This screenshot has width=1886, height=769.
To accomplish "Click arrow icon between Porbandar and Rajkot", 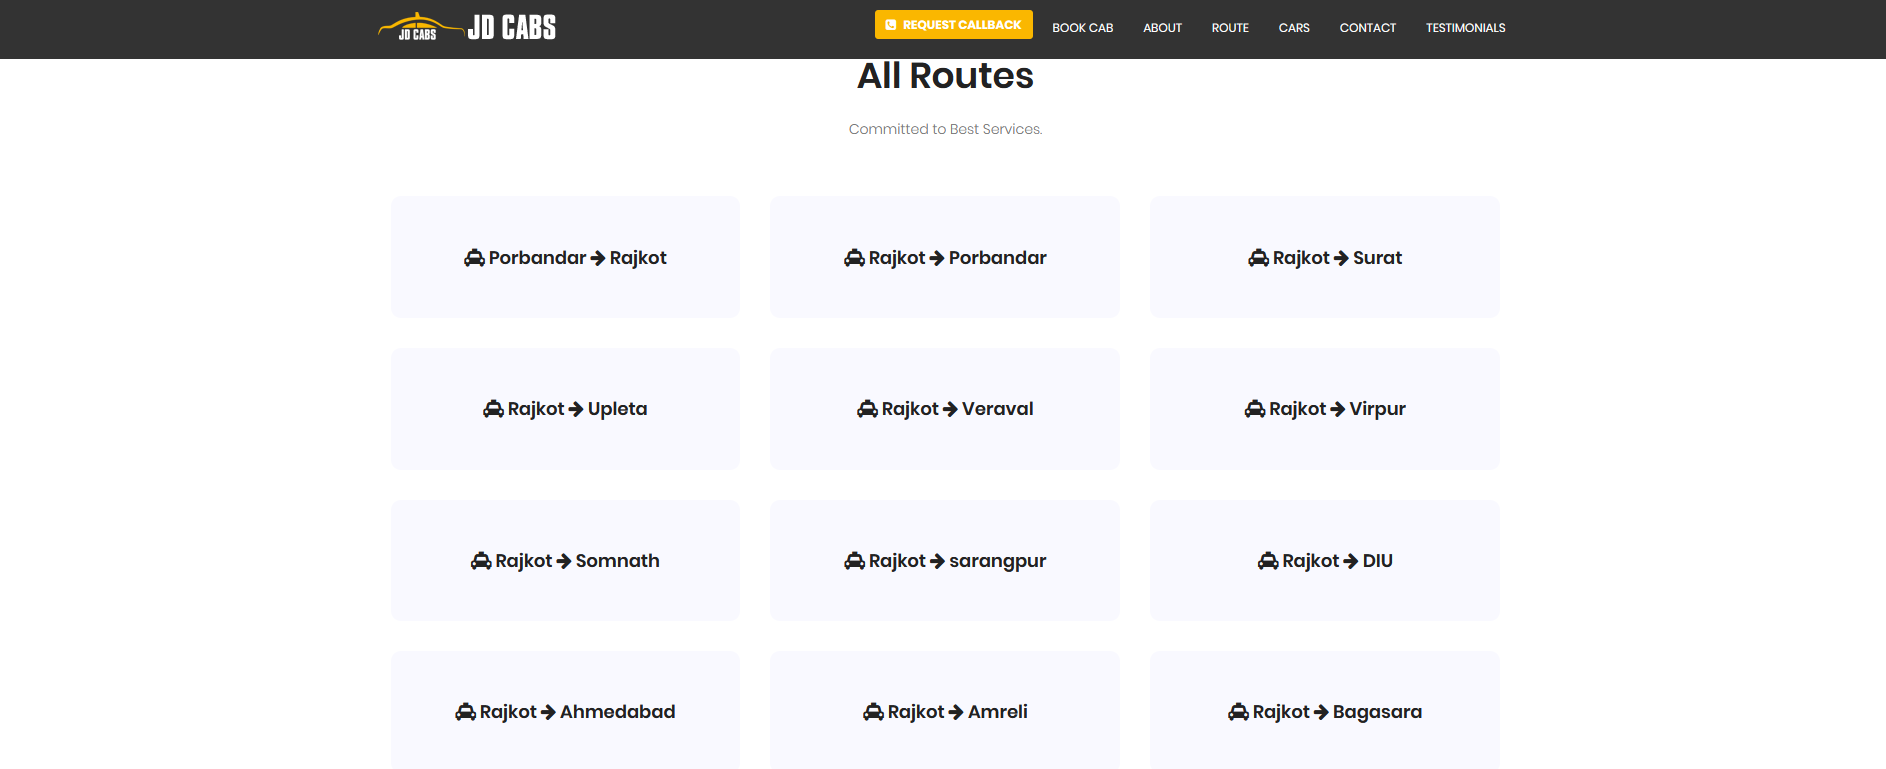I will (598, 258).
